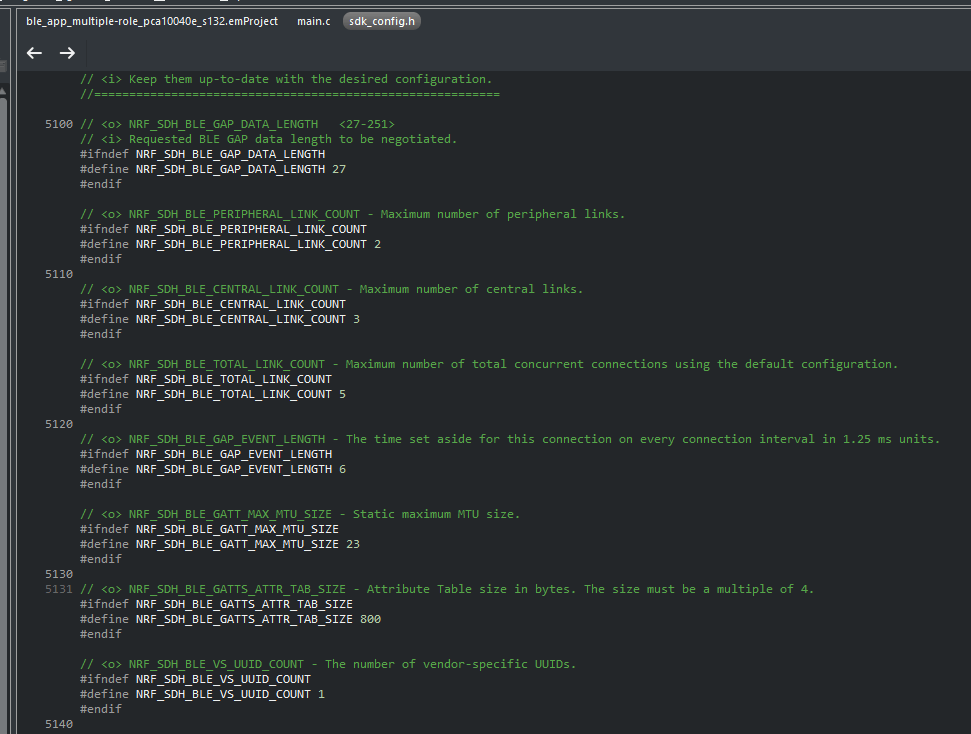Place cursor on GAP_DATA_LENGTH define value 27
This screenshot has width=971, height=734.
(x=339, y=169)
